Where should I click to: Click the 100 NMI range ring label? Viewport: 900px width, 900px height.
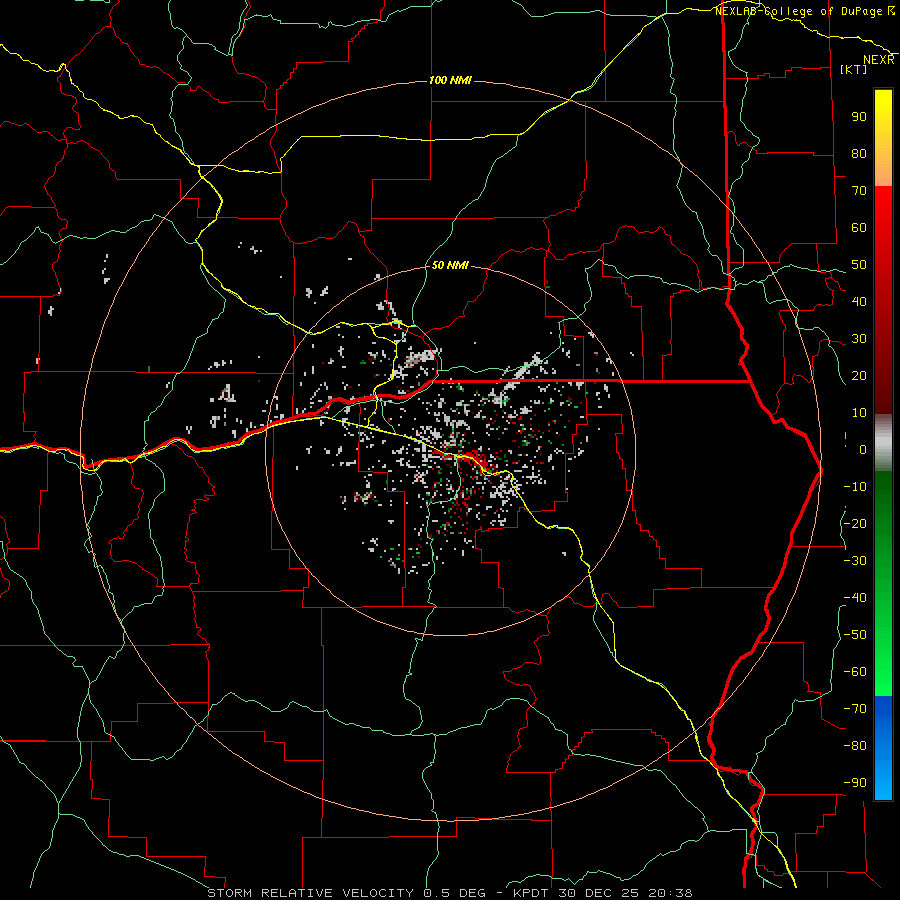450,80
